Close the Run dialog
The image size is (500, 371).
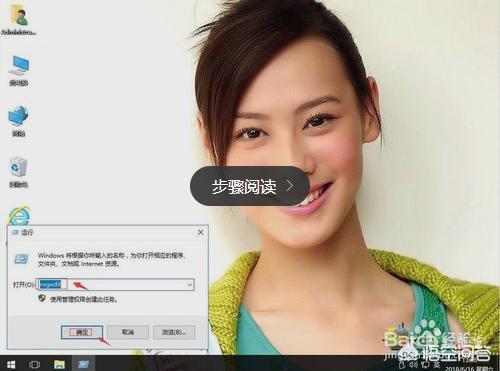tap(200, 232)
